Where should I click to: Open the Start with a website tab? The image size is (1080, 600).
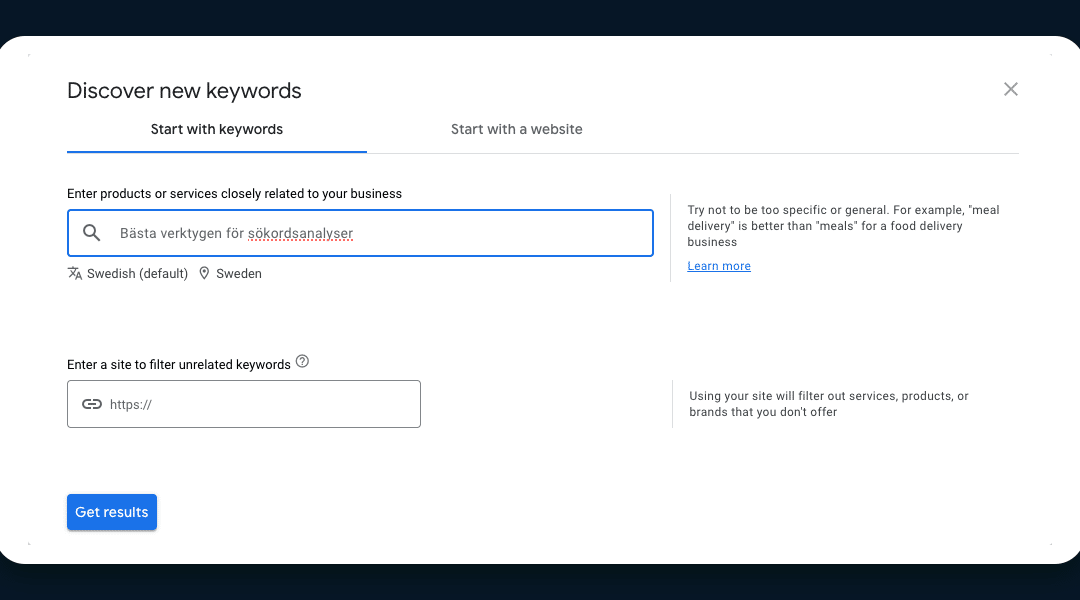pyautogui.click(x=517, y=130)
